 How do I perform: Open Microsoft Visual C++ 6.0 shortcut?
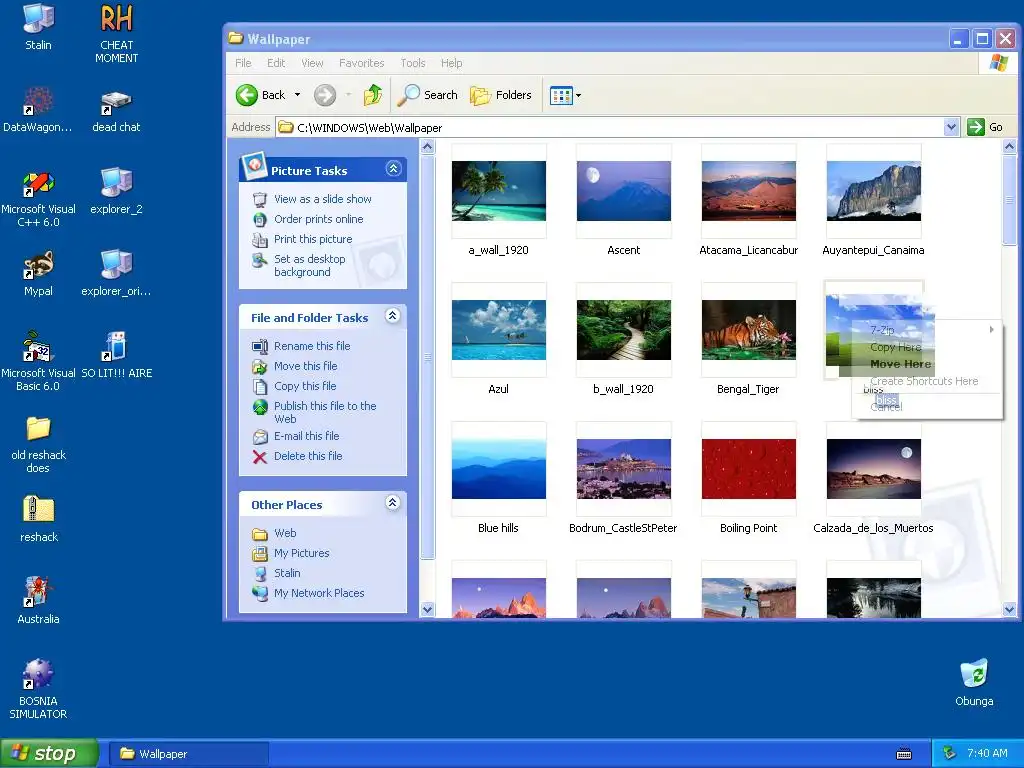point(38,199)
